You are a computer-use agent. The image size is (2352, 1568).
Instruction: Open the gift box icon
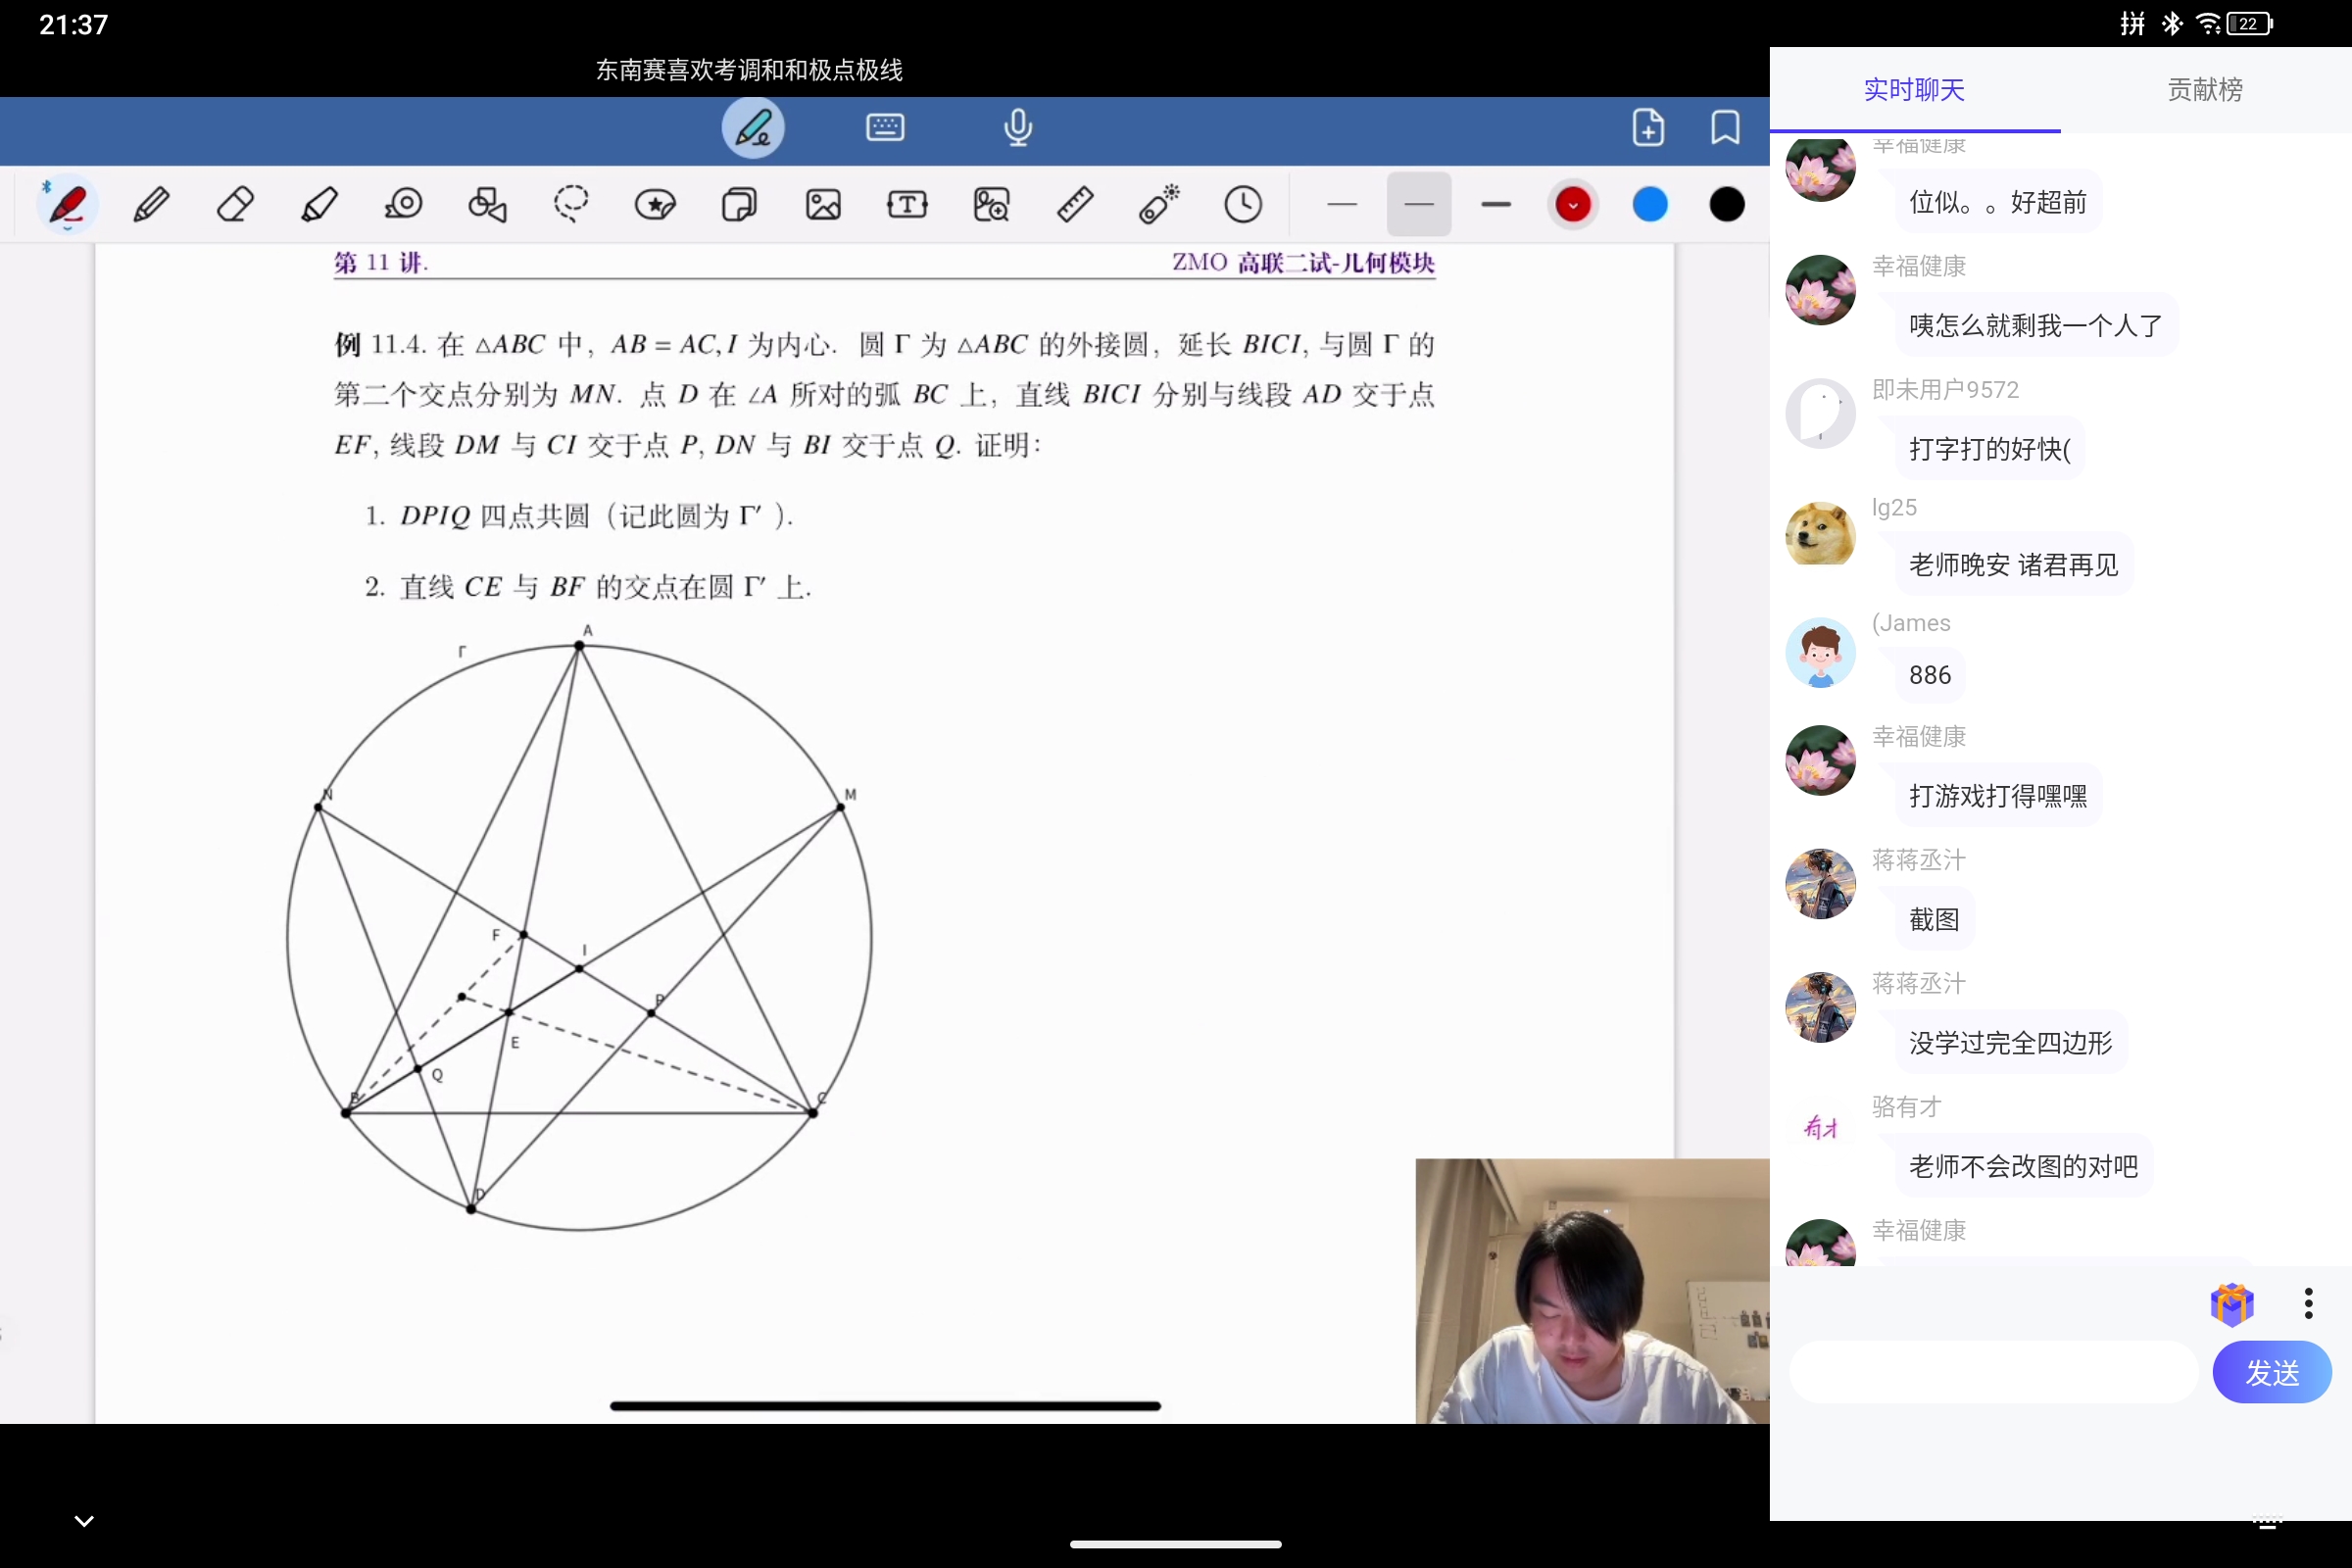tap(2232, 1304)
